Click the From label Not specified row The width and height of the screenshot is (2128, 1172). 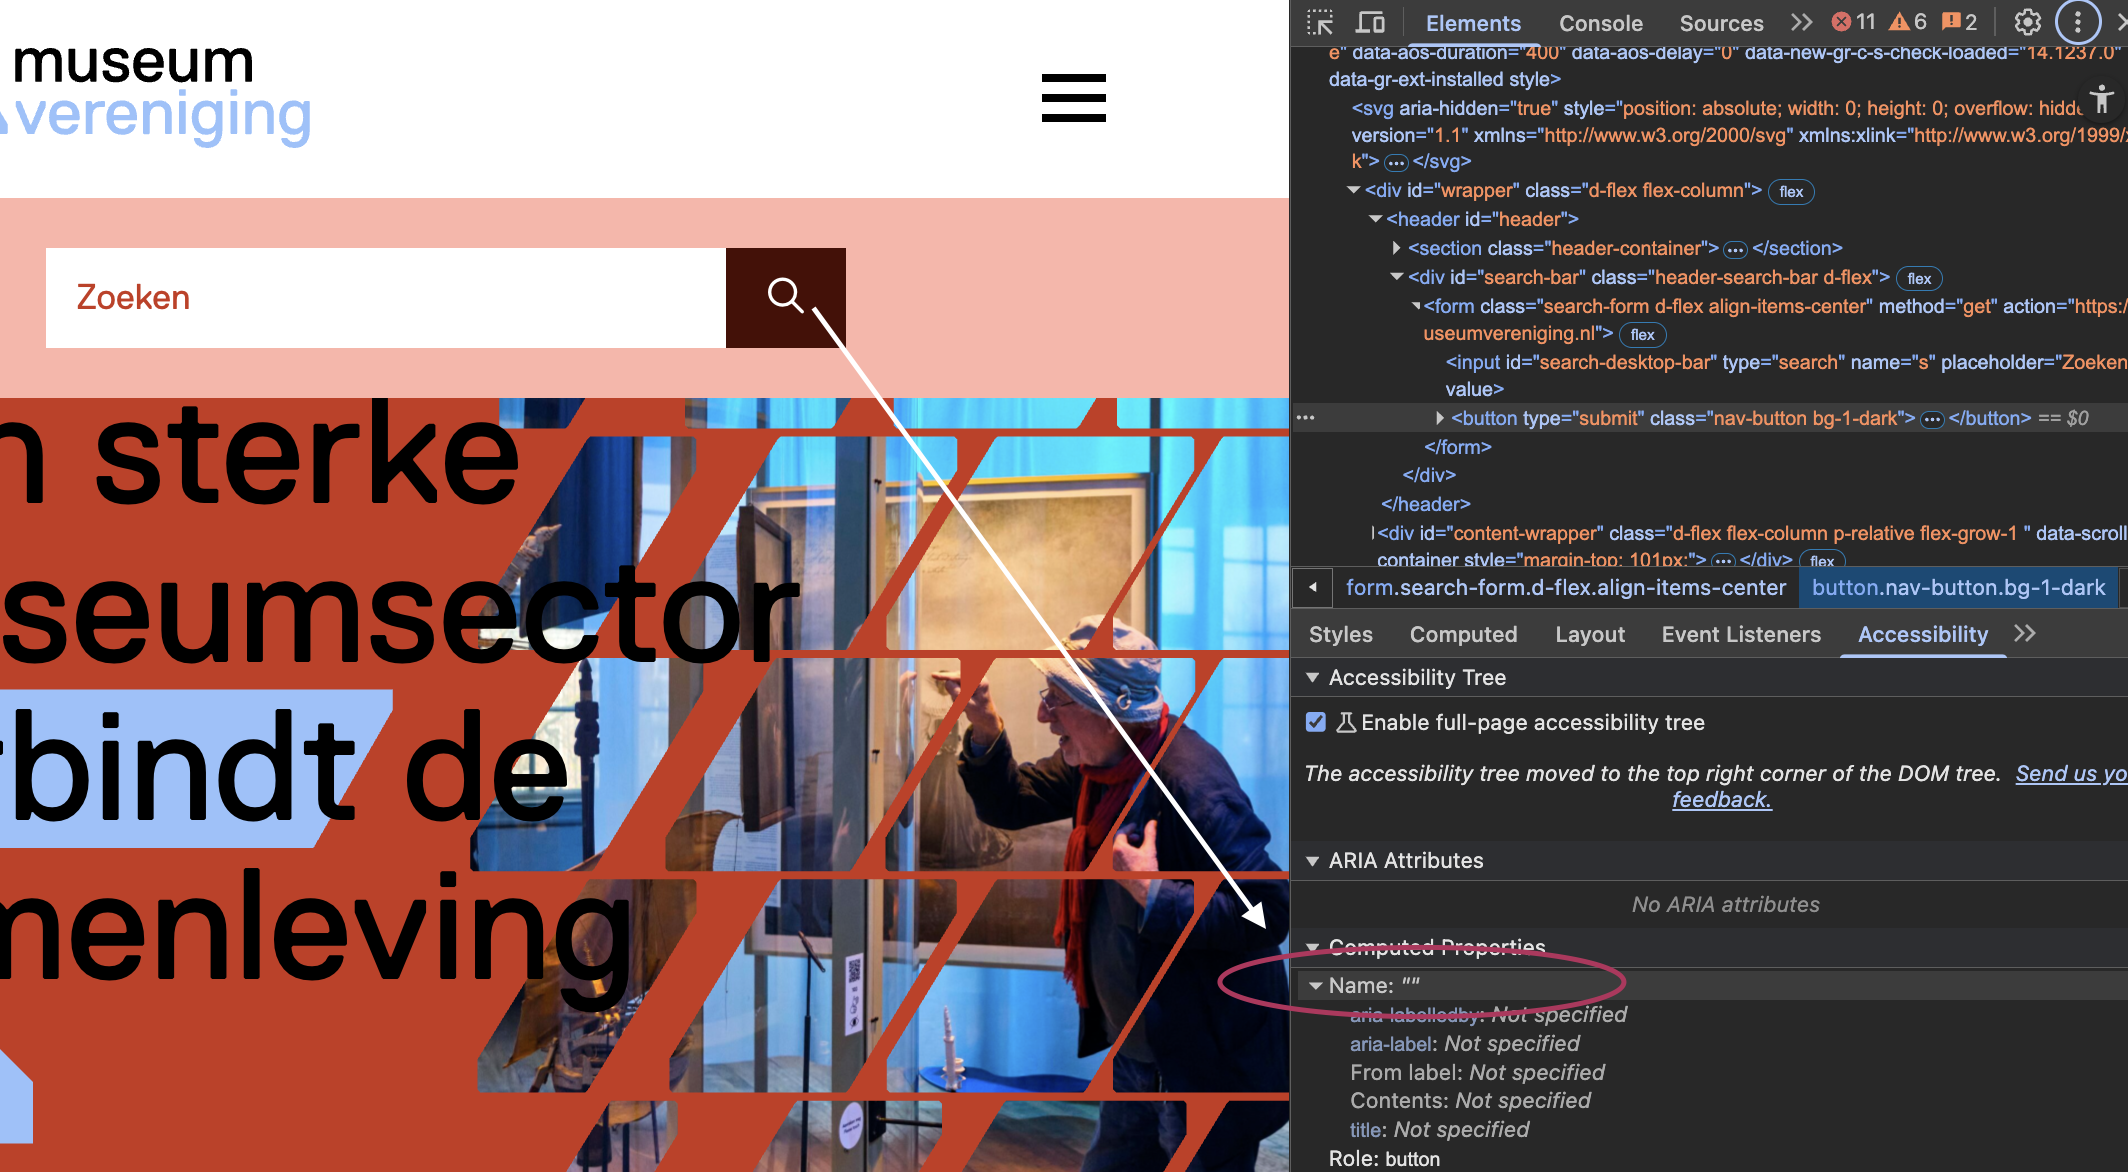tap(1477, 1072)
